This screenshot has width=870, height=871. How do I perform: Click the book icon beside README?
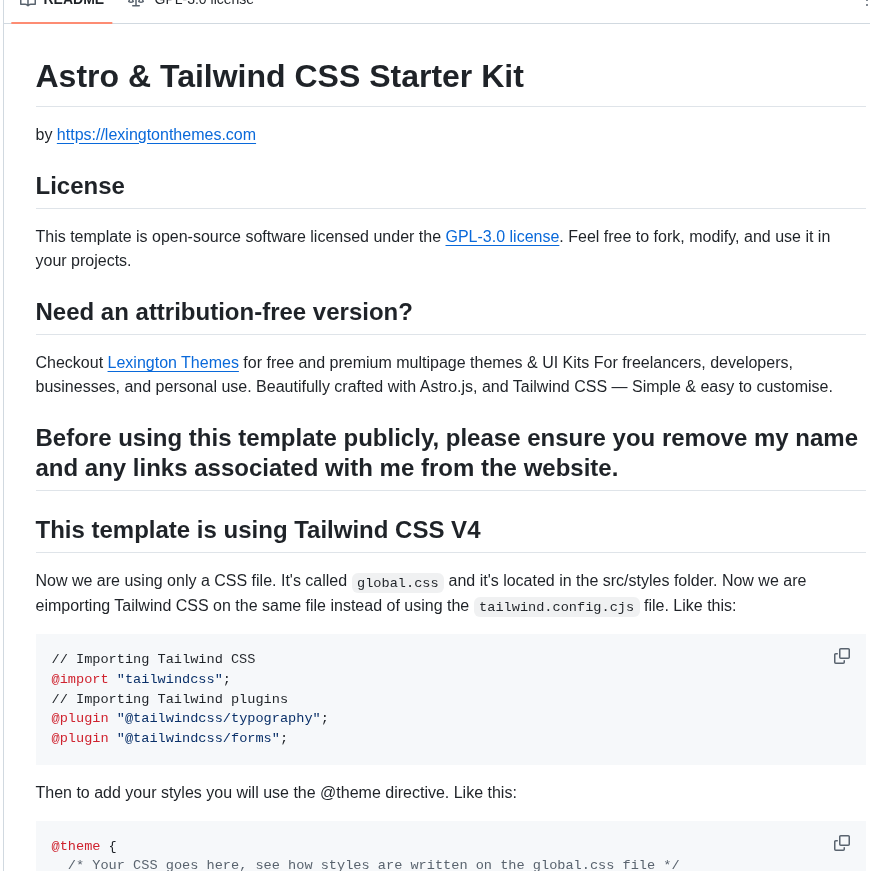30,2
